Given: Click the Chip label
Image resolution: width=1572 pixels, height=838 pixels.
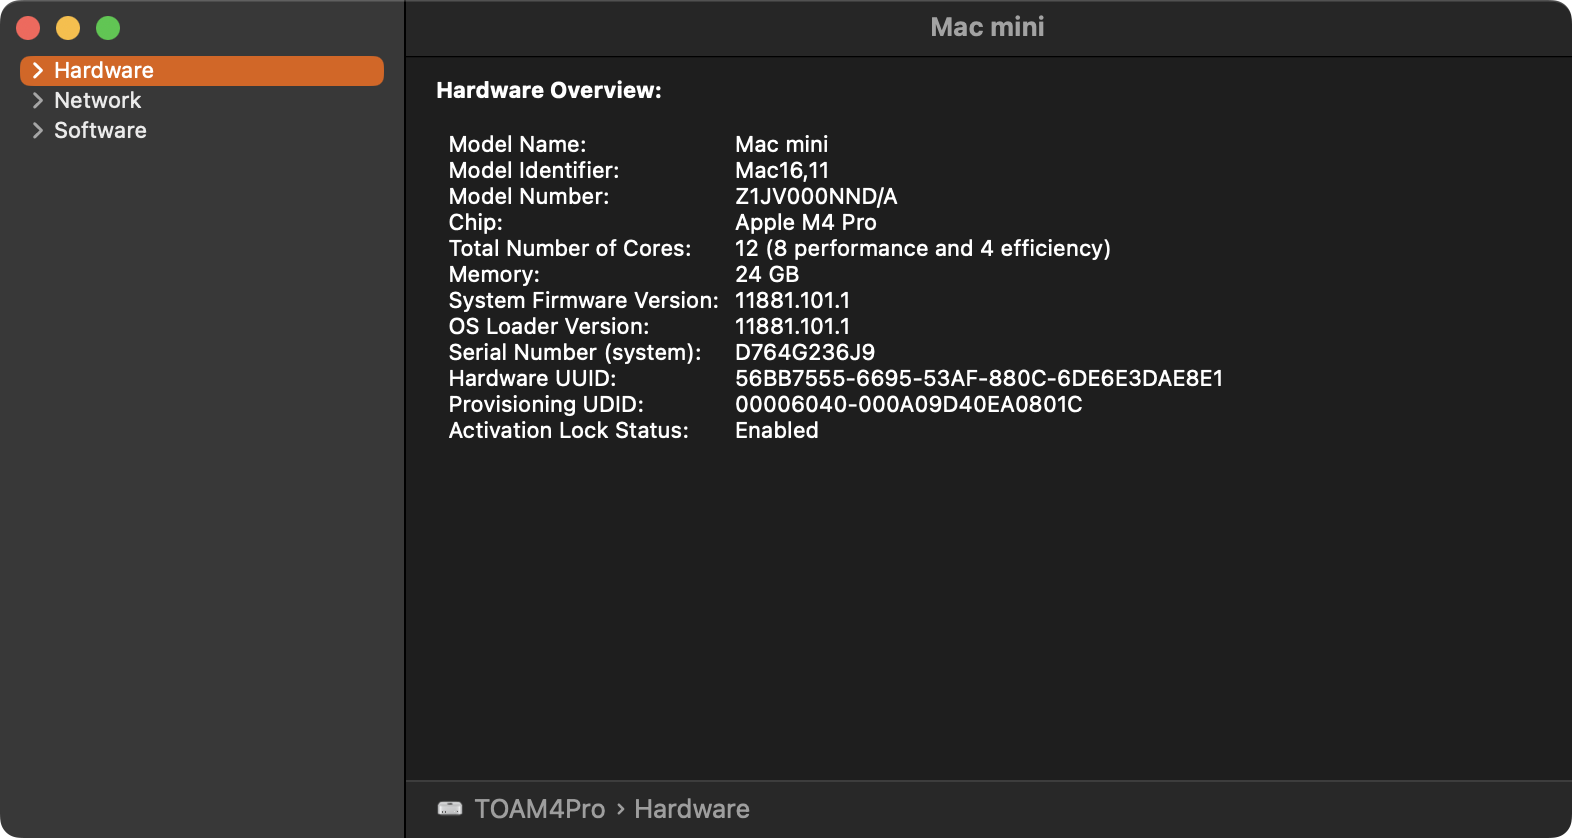Looking at the screenshot, I should tap(476, 222).
